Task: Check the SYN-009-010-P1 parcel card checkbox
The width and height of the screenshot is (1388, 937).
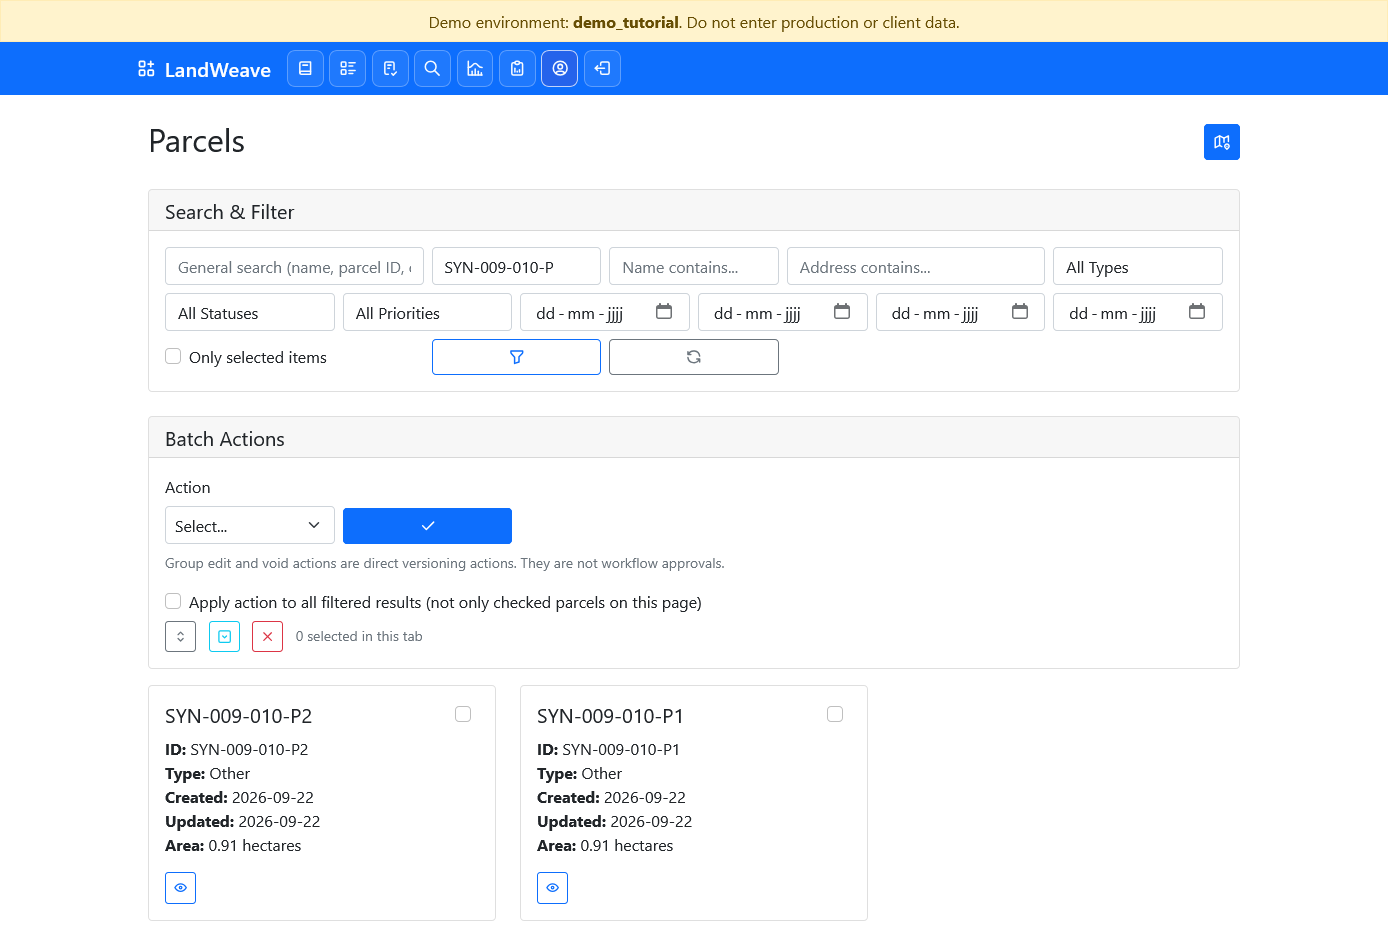Action: point(835,714)
